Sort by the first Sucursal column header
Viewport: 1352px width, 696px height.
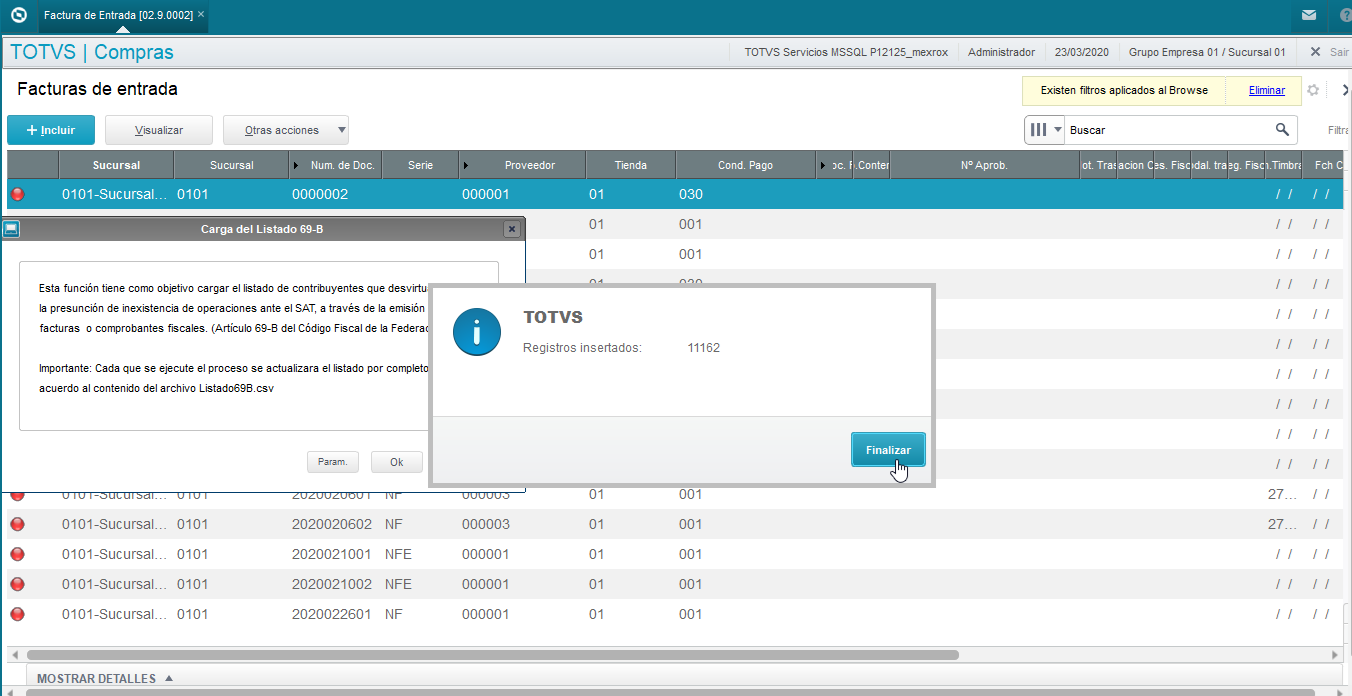click(x=116, y=165)
